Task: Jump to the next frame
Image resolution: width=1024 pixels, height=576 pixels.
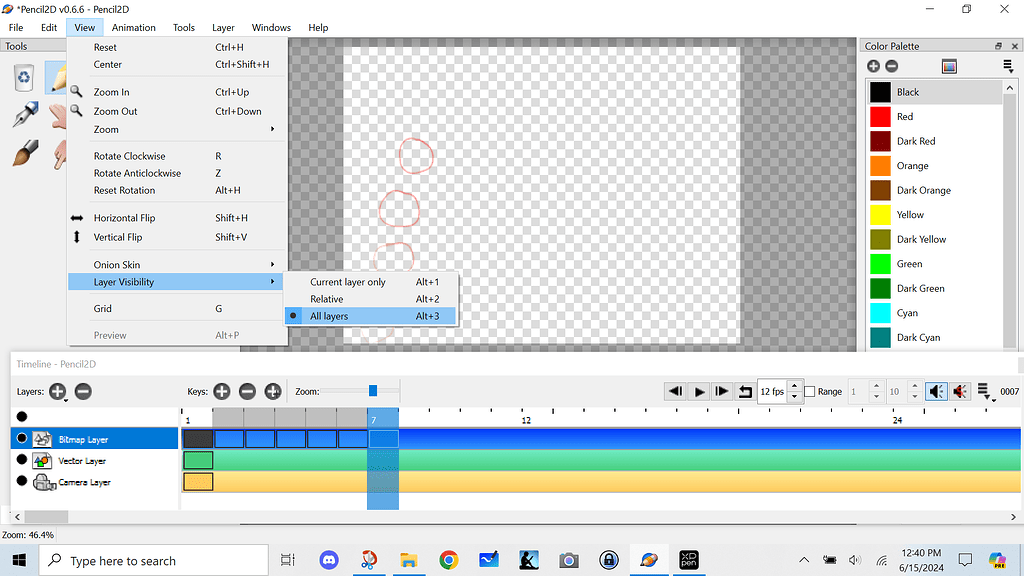Action: [x=722, y=391]
